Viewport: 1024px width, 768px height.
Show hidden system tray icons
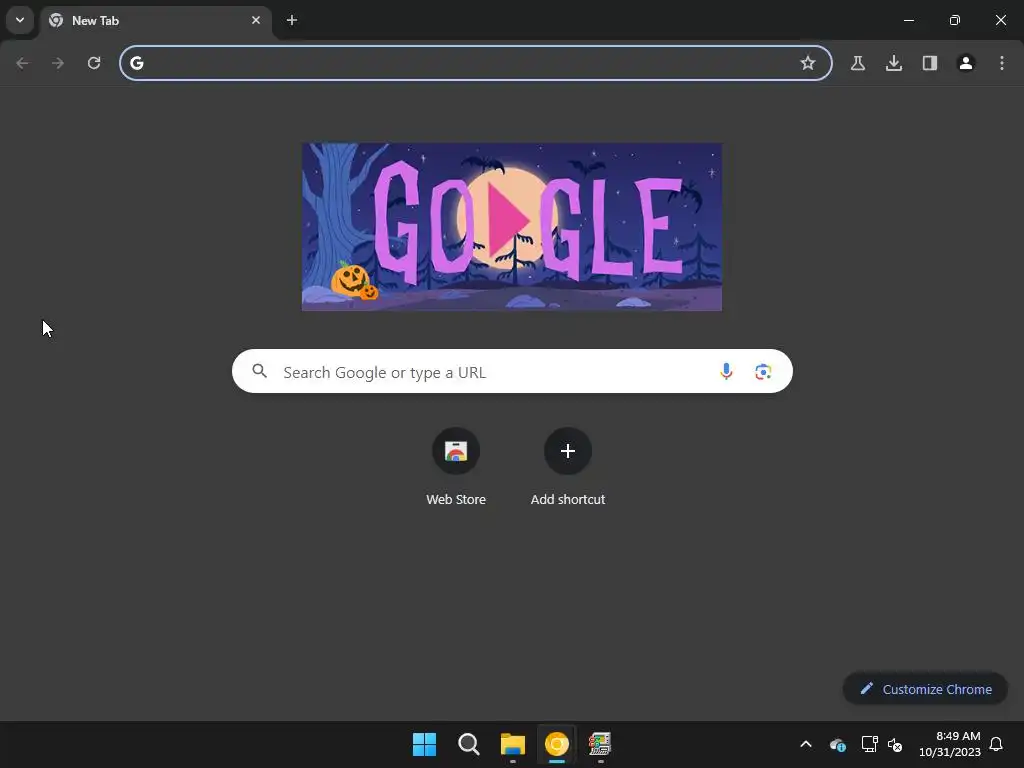[x=806, y=744]
